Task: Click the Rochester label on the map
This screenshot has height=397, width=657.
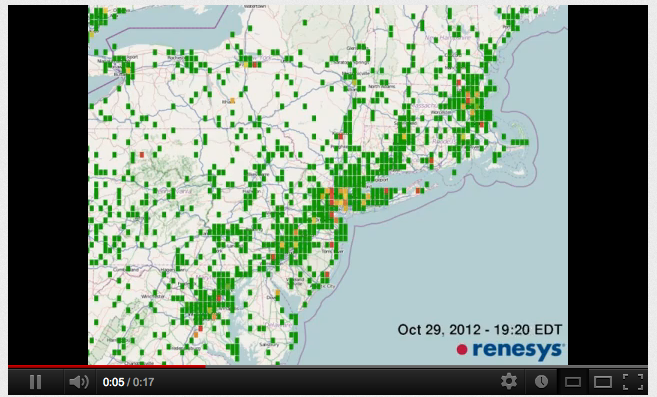Action: click(x=176, y=57)
